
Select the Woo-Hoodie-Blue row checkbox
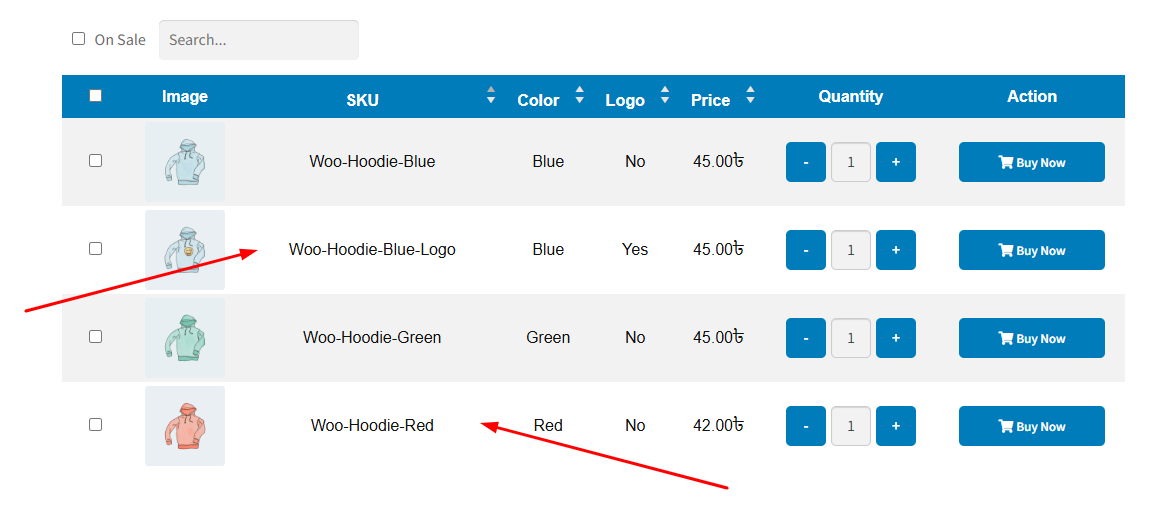(96, 160)
